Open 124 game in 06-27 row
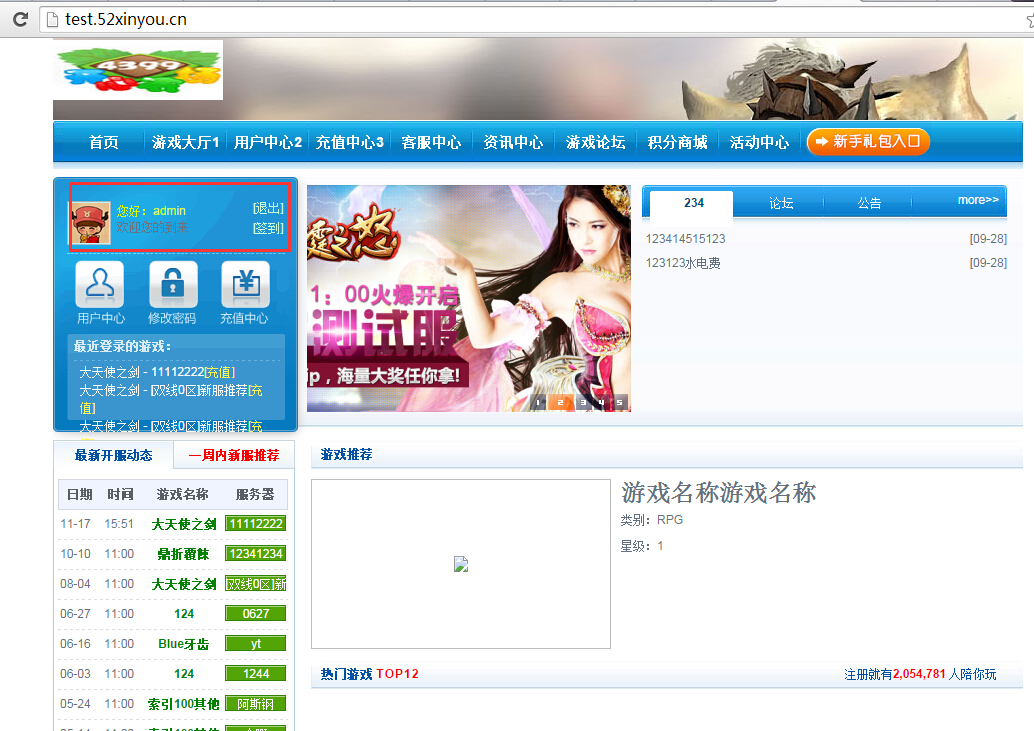 184,614
